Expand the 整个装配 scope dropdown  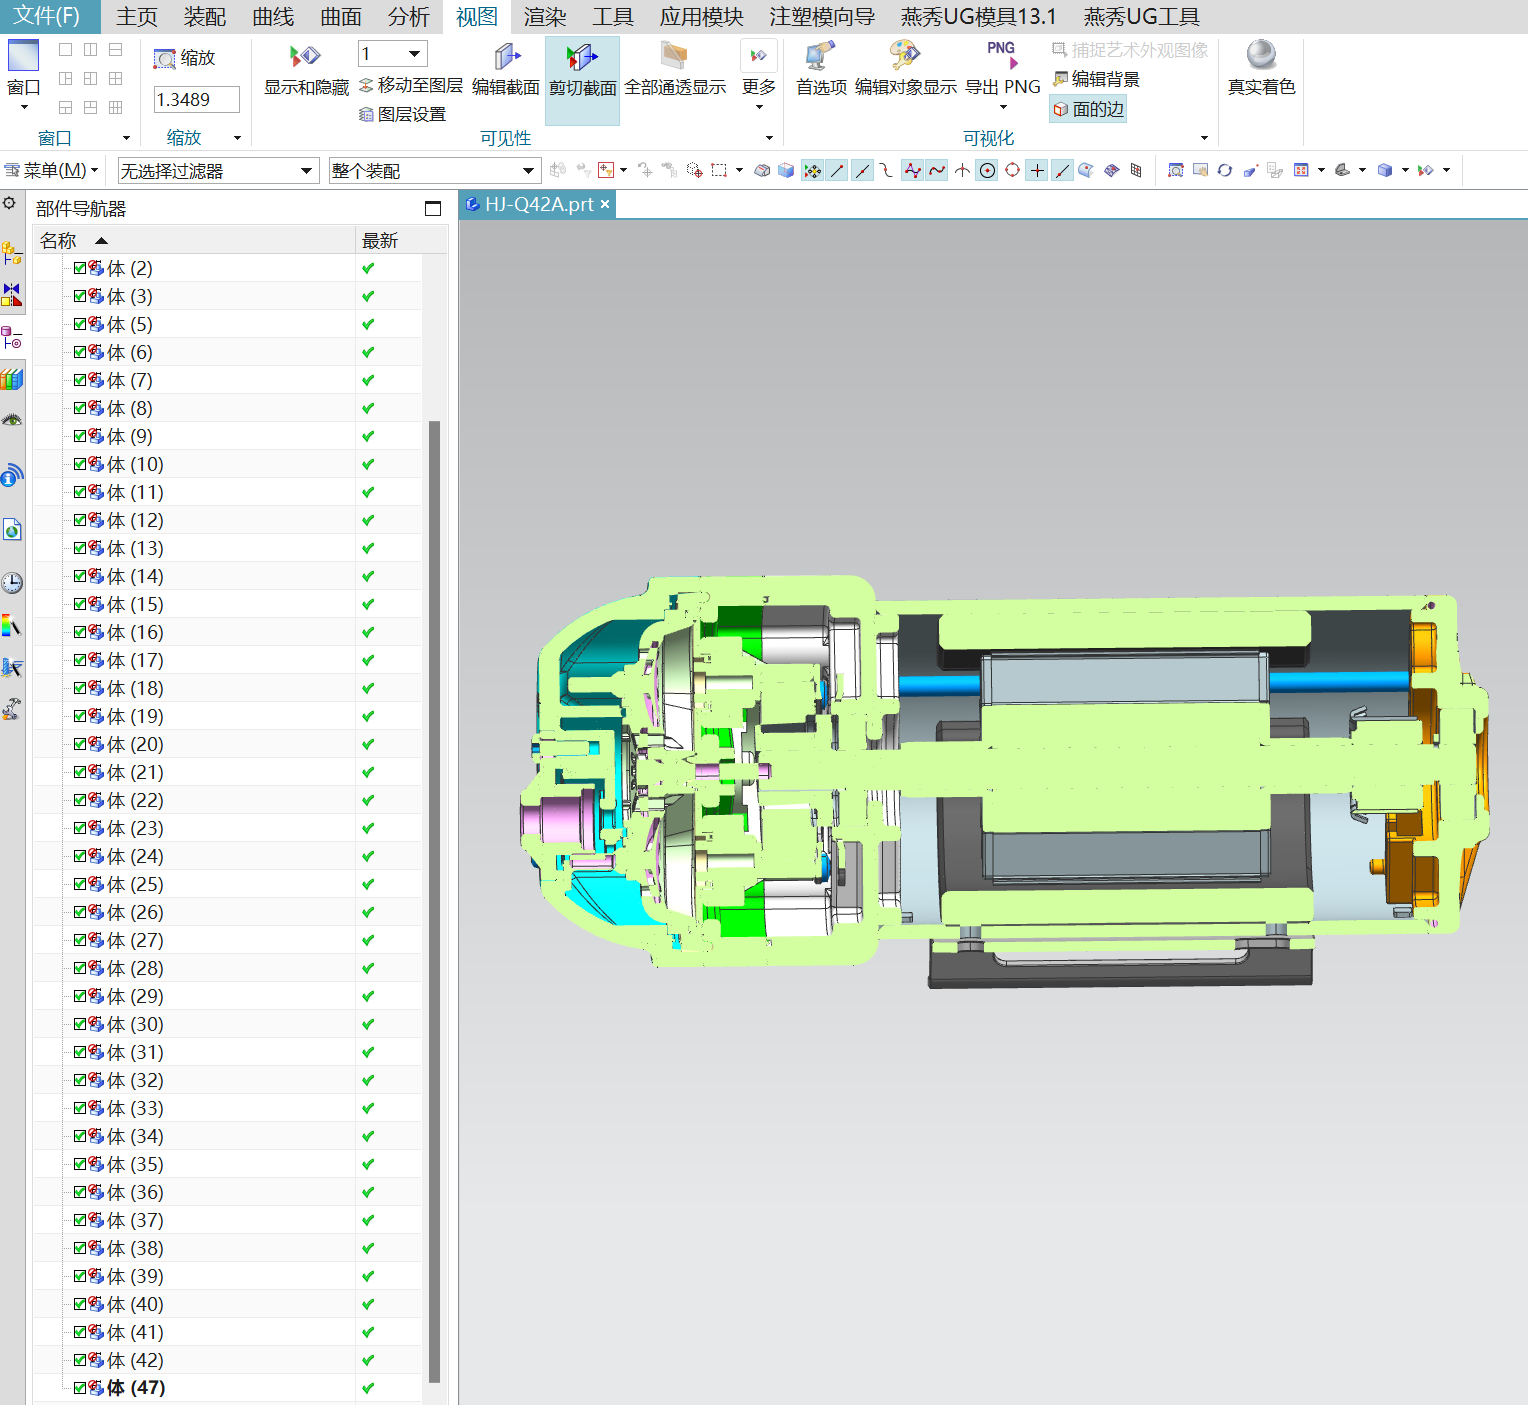click(x=528, y=171)
